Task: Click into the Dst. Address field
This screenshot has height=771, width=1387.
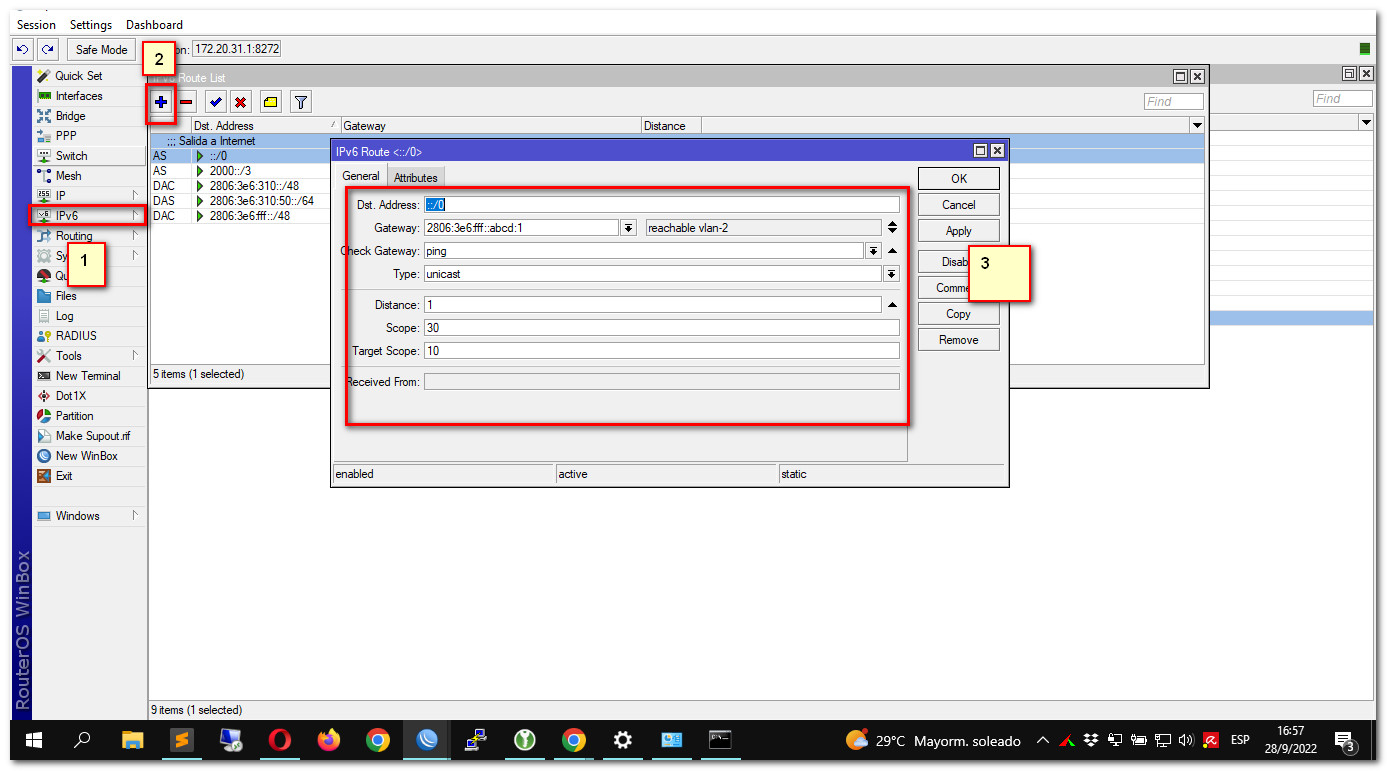Action: [x=661, y=205]
